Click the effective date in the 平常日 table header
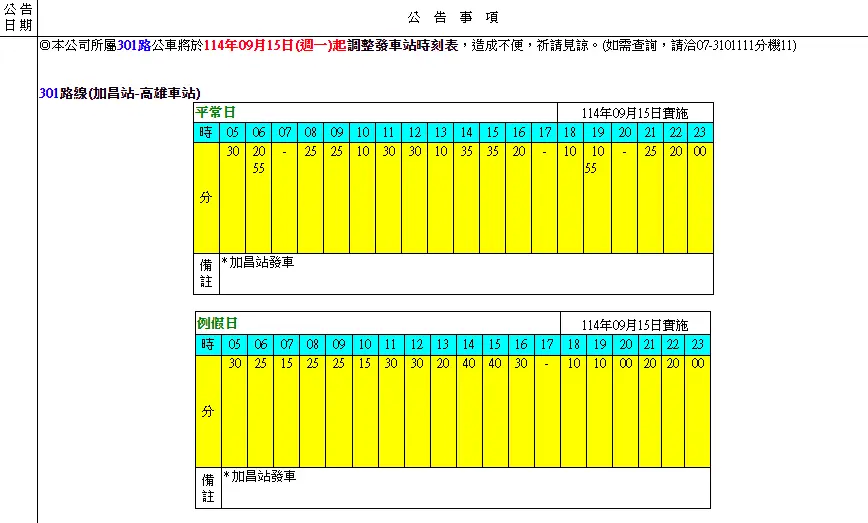The width and height of the screenshot is (868, 523). [x=635, y=113]
